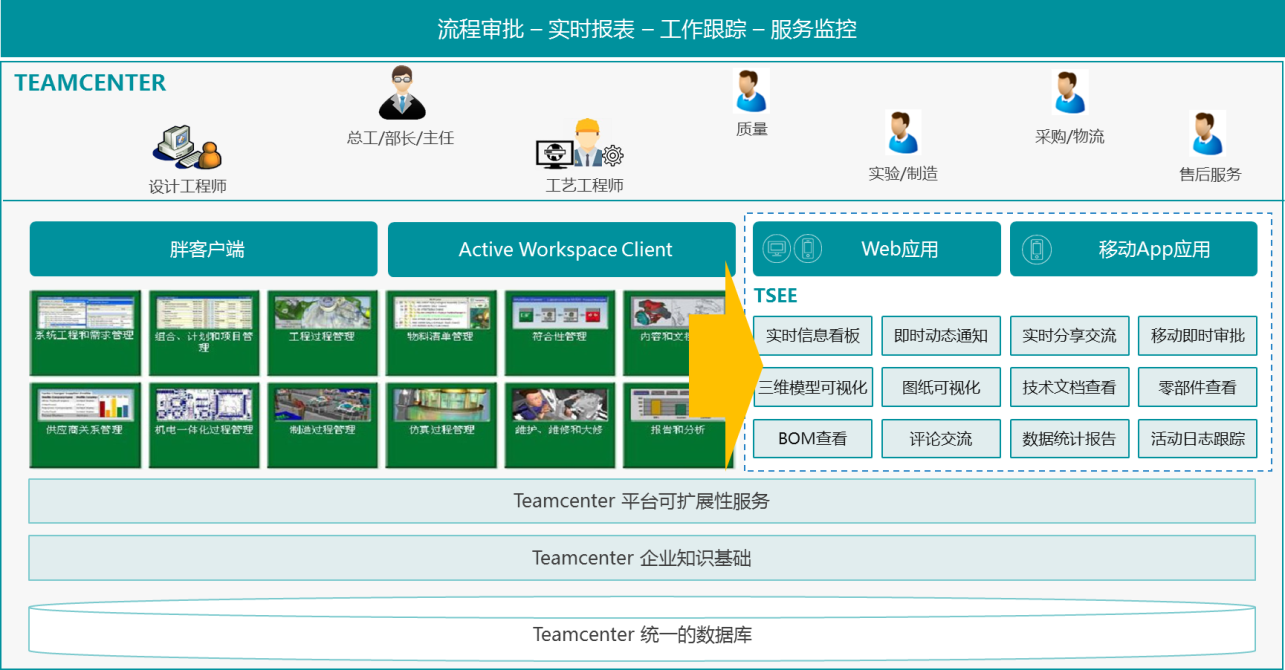Click the phone icon beside Web应用
The height and width of the screenshot is (670, 1285).
click(808, 249)
